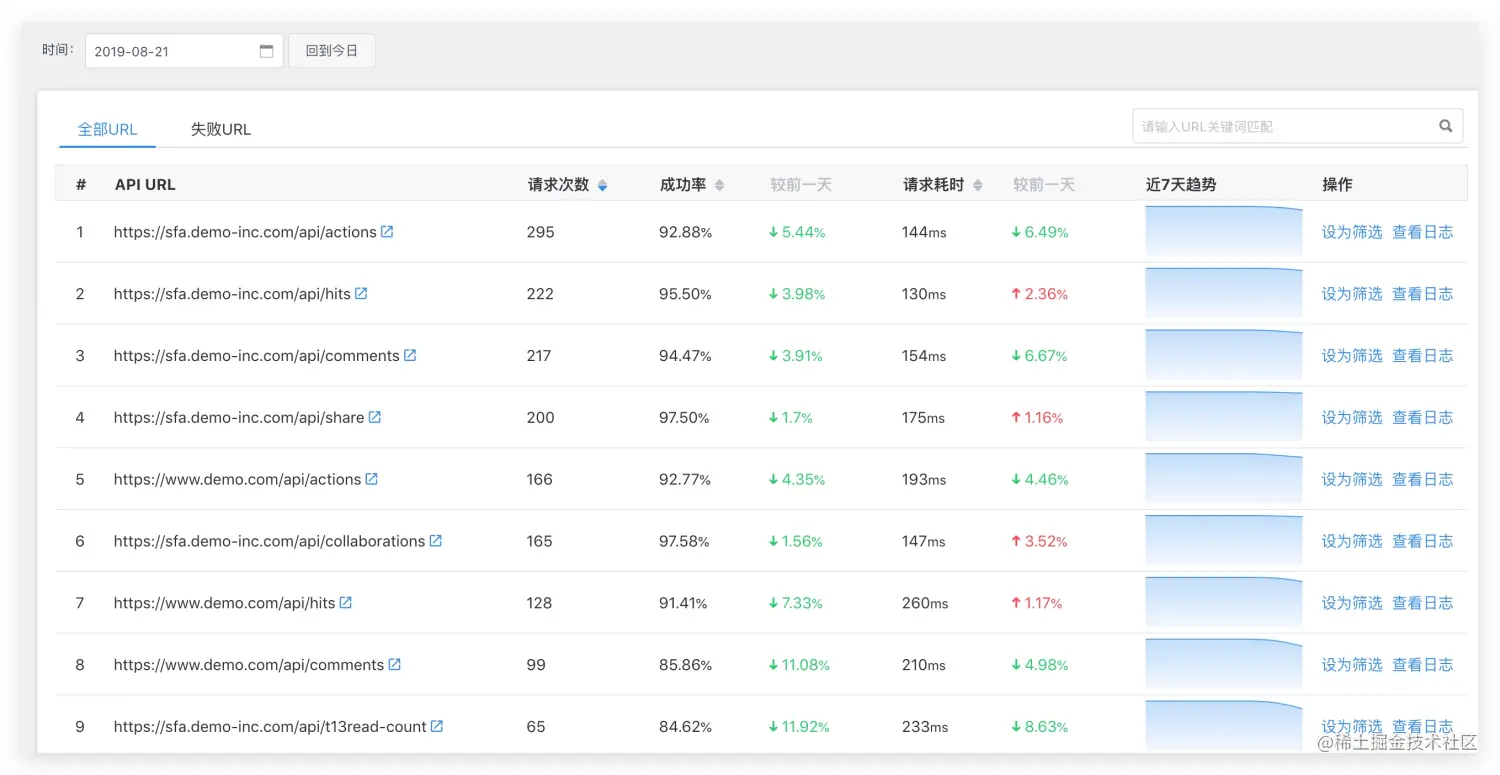Click 设为筛选 for sfa api/actions row
The height and width of the screenshot is (775, 1500).
[x=1352, y=232]
